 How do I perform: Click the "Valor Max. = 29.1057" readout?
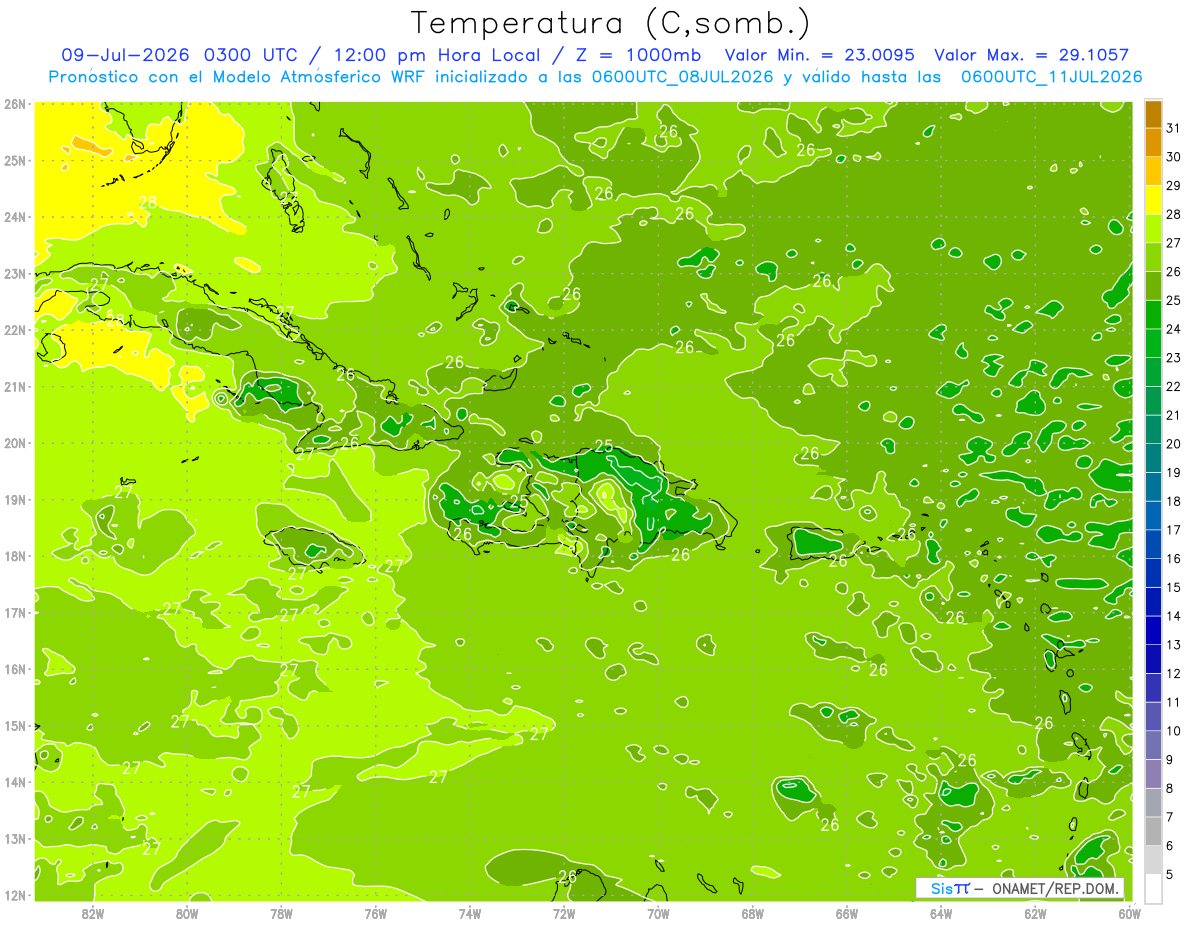(x=1031, y=55)
